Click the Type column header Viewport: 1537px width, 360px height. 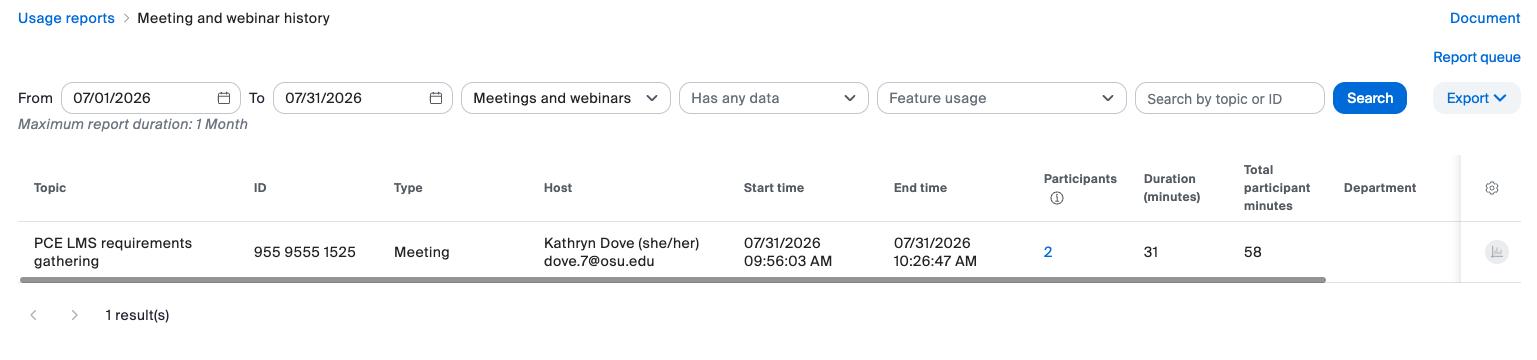click(408, 188)
